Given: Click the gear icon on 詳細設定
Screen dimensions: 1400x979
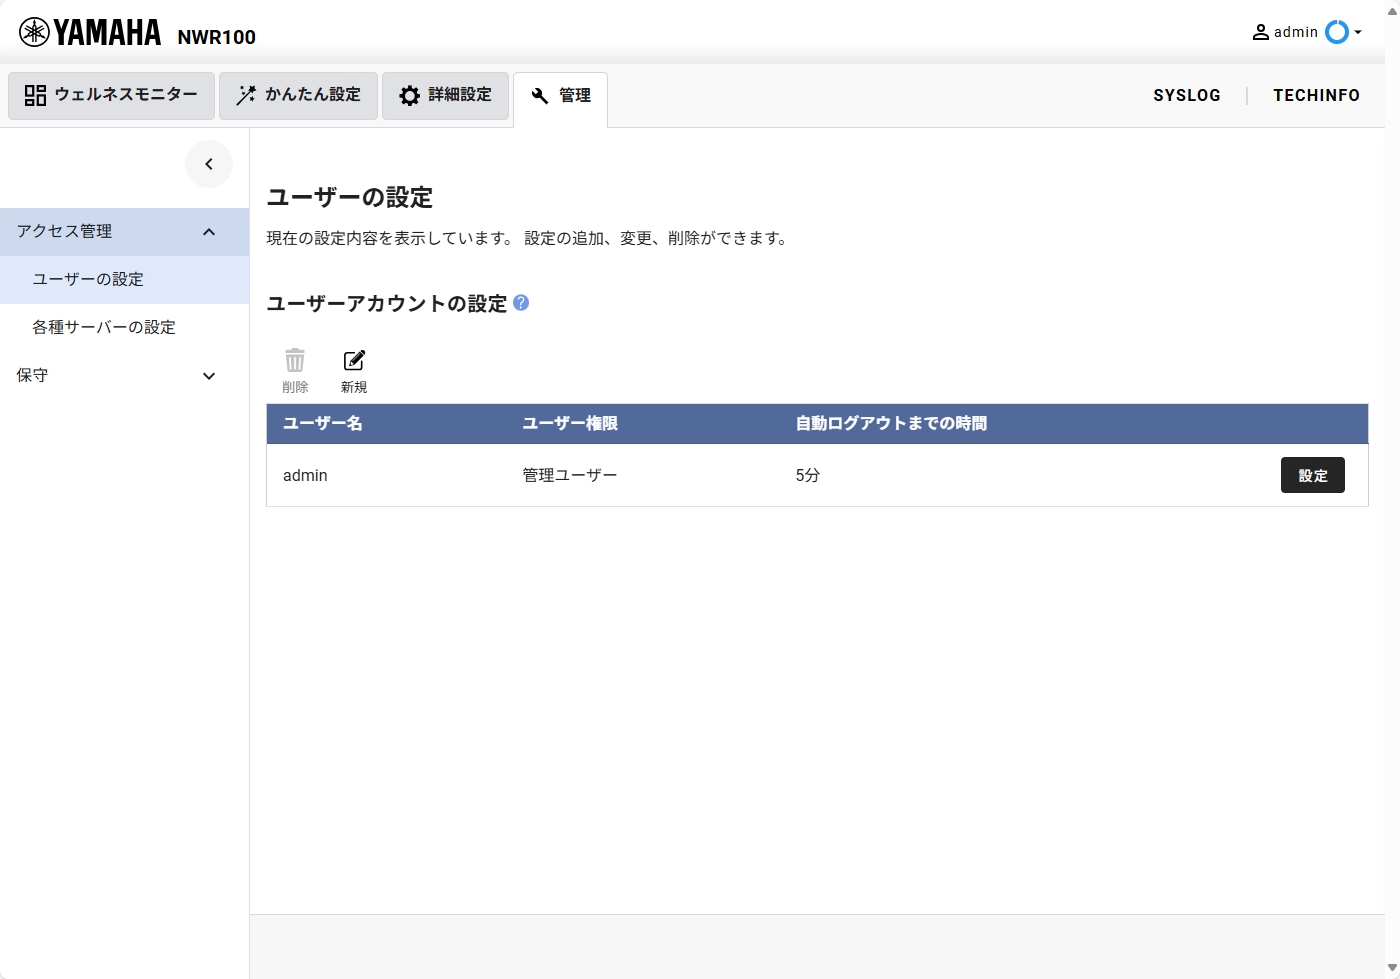Looking at the screenshot, I should coord(409,94).
